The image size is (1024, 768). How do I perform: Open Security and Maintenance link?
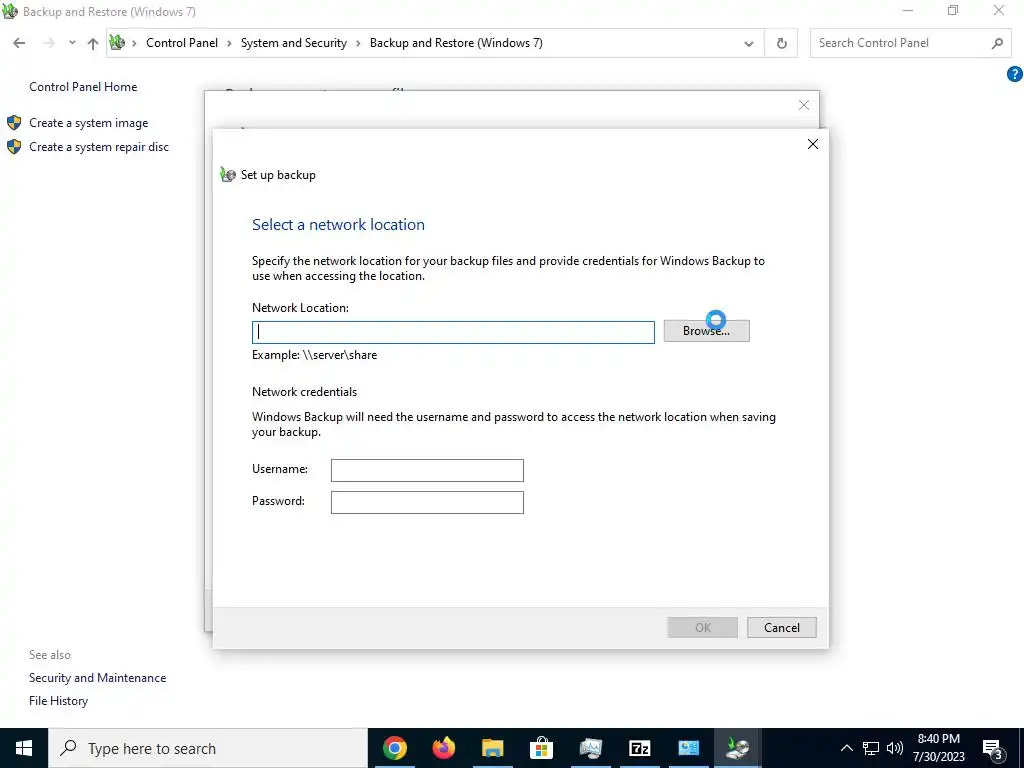pos(97,678)
